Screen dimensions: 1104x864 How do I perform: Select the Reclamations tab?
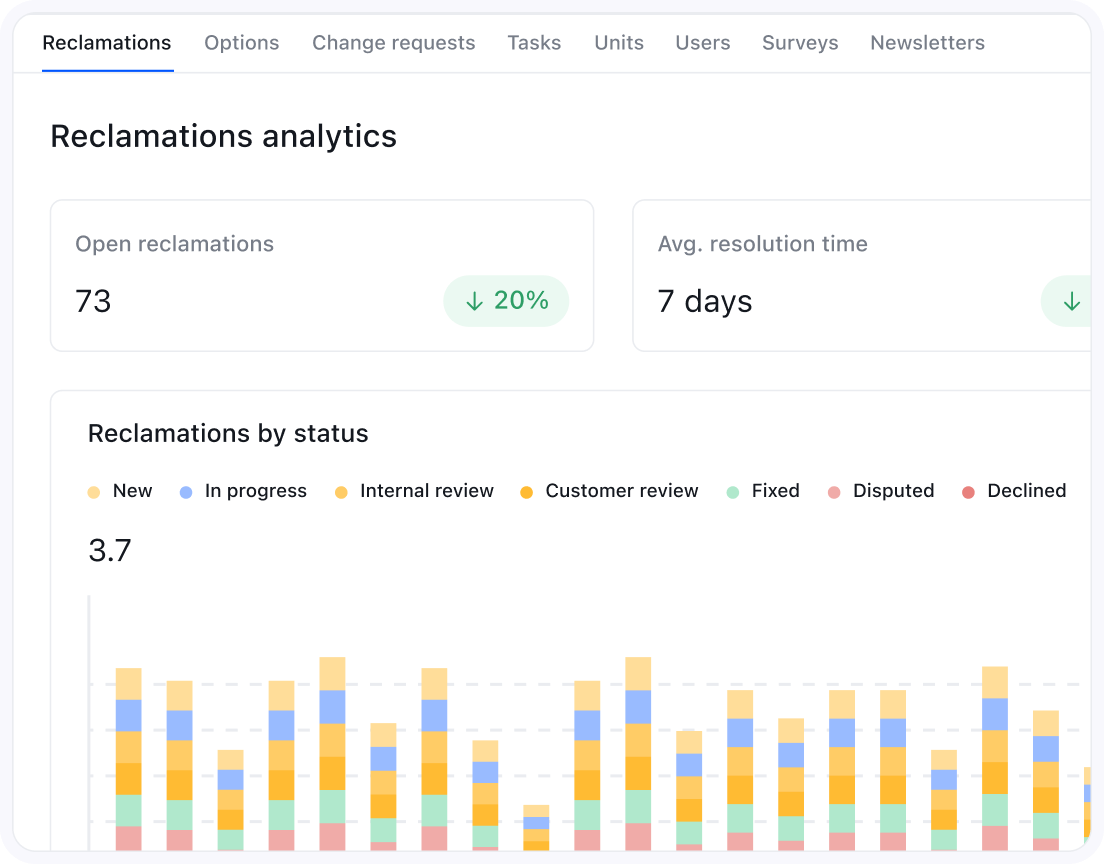tap(107, 43)
